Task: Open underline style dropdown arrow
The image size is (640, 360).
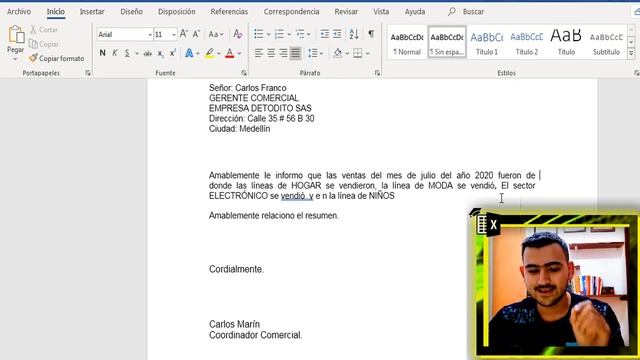Action: tap(136, 53)
